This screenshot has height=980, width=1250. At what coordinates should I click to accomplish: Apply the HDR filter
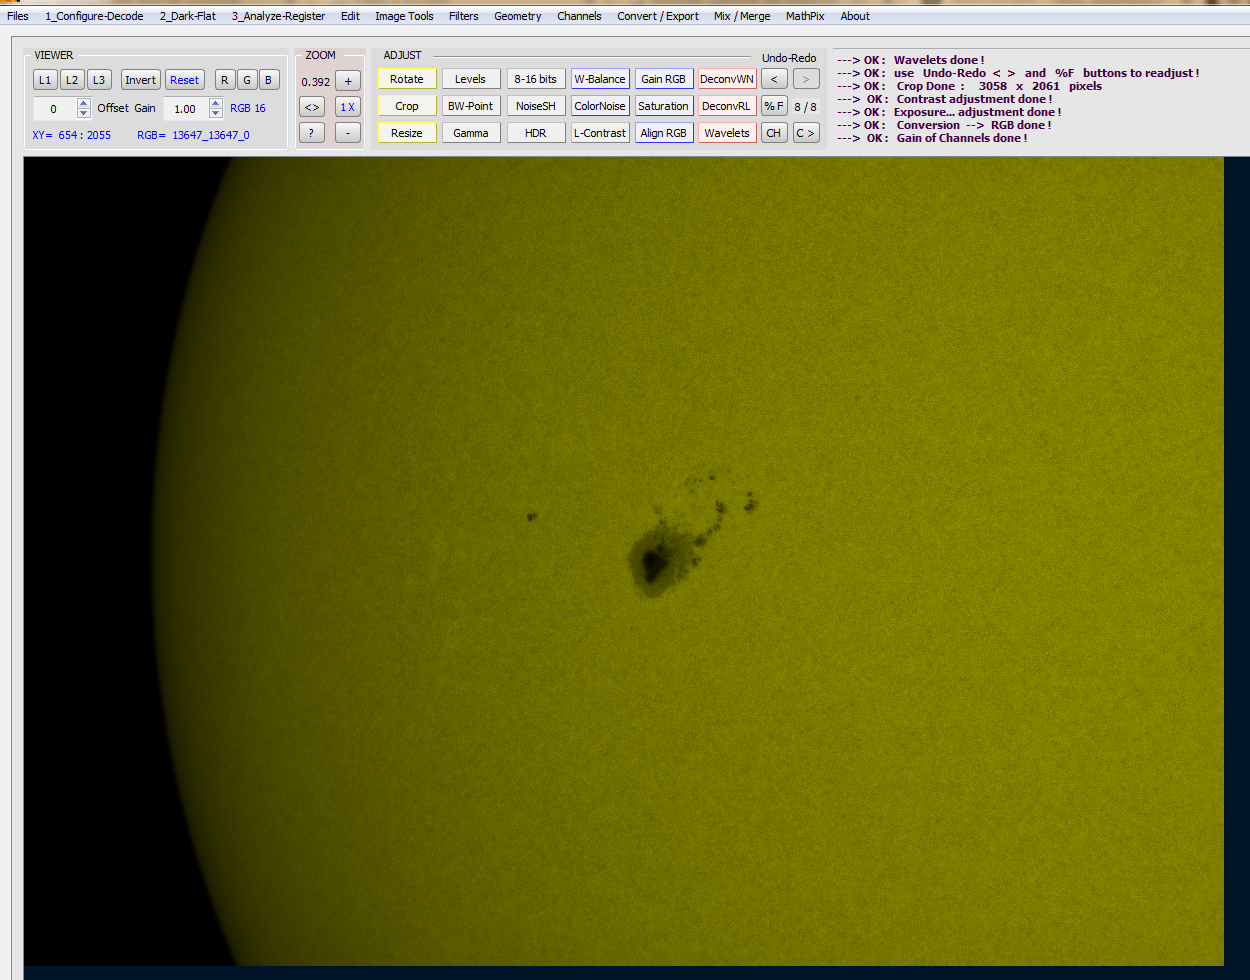536,132
